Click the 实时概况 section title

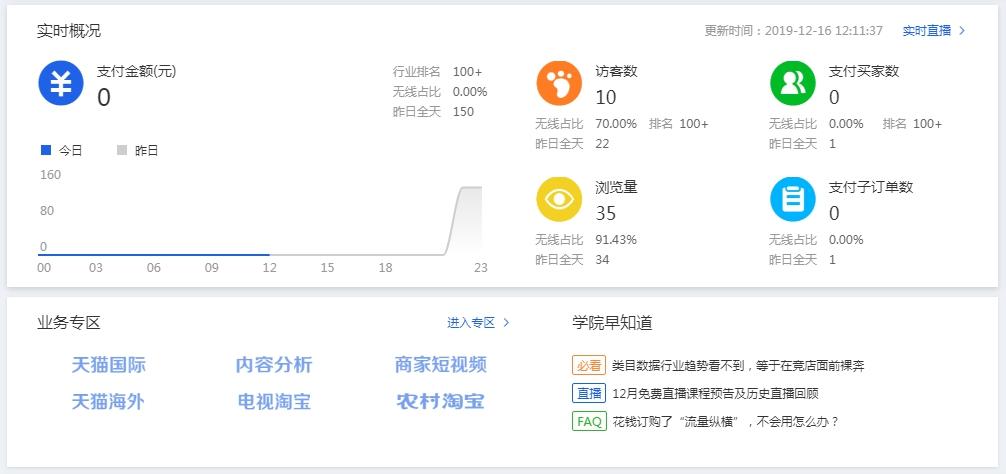coord(69,31)
